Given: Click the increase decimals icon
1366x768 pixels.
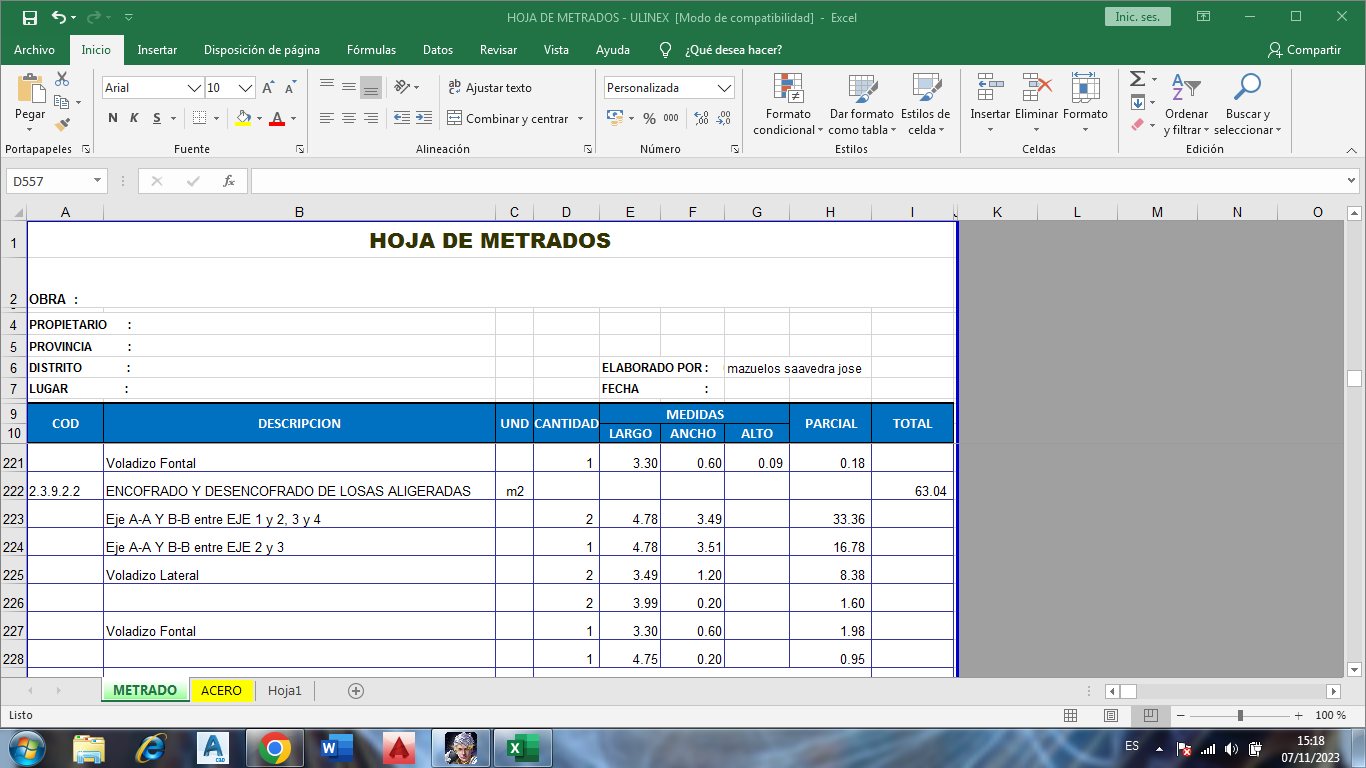Looking at the screenshot, I should [701, 118].
